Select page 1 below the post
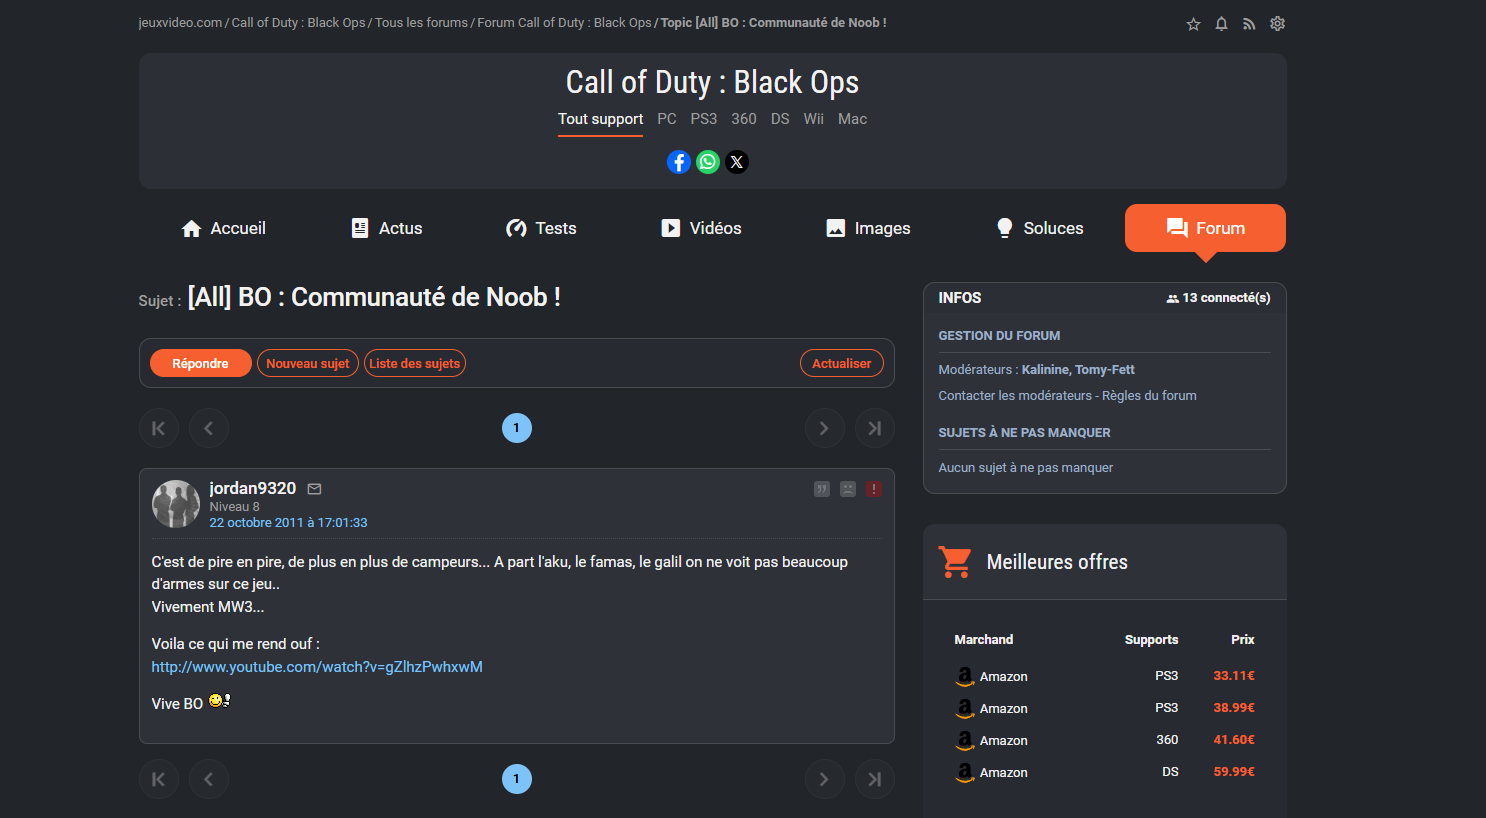 click(517, 779)
